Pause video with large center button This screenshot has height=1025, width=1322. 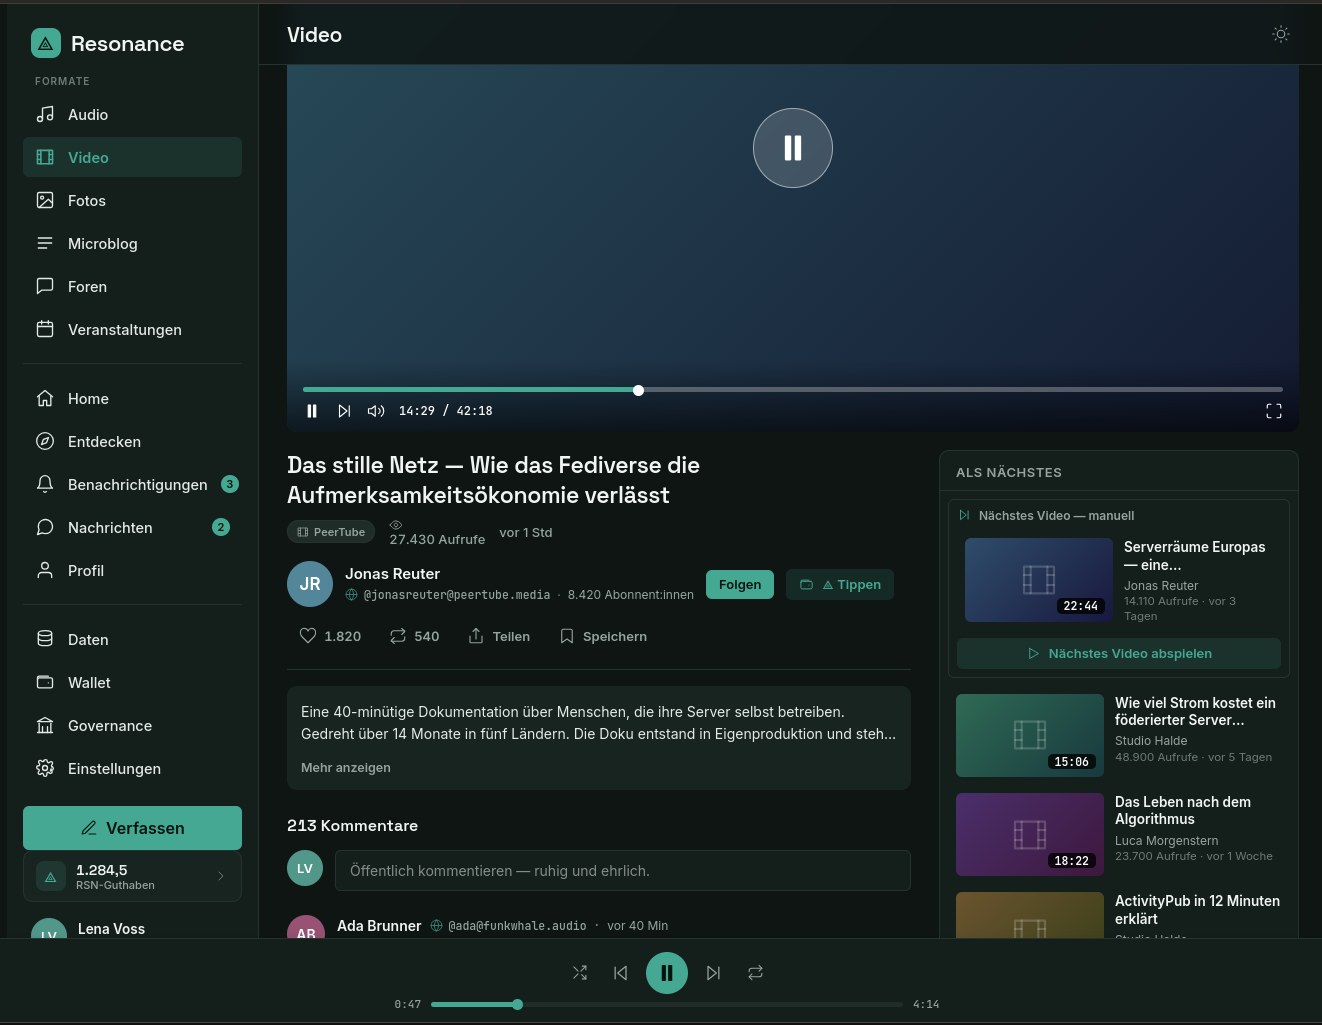click(793, 148)
